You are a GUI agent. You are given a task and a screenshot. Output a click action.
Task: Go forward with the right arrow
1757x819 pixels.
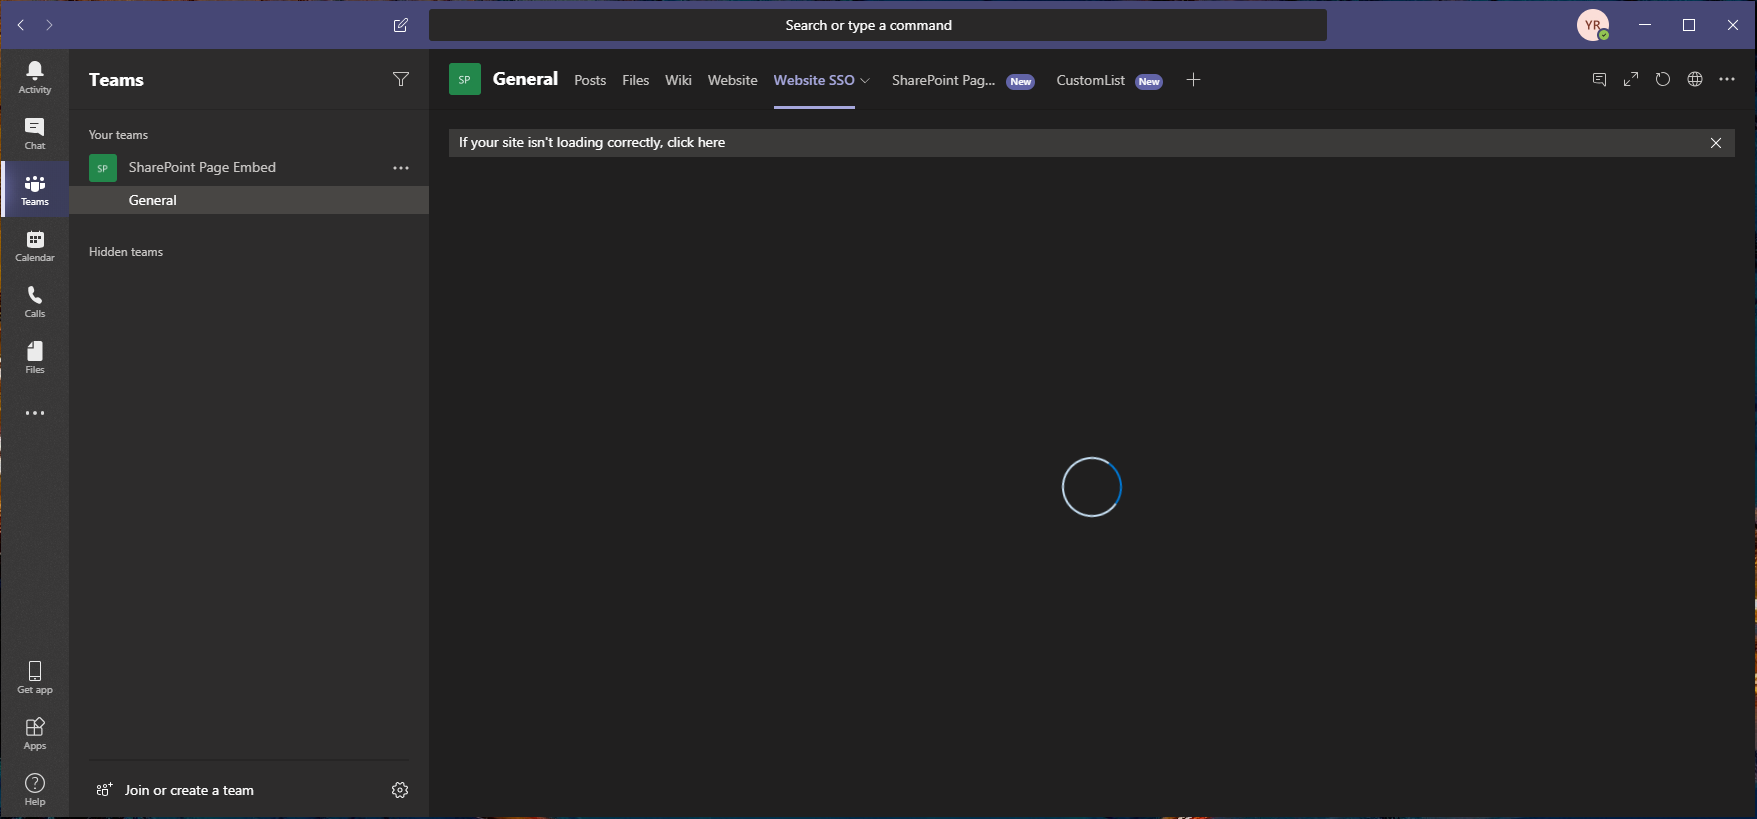[x=49, y=25]
